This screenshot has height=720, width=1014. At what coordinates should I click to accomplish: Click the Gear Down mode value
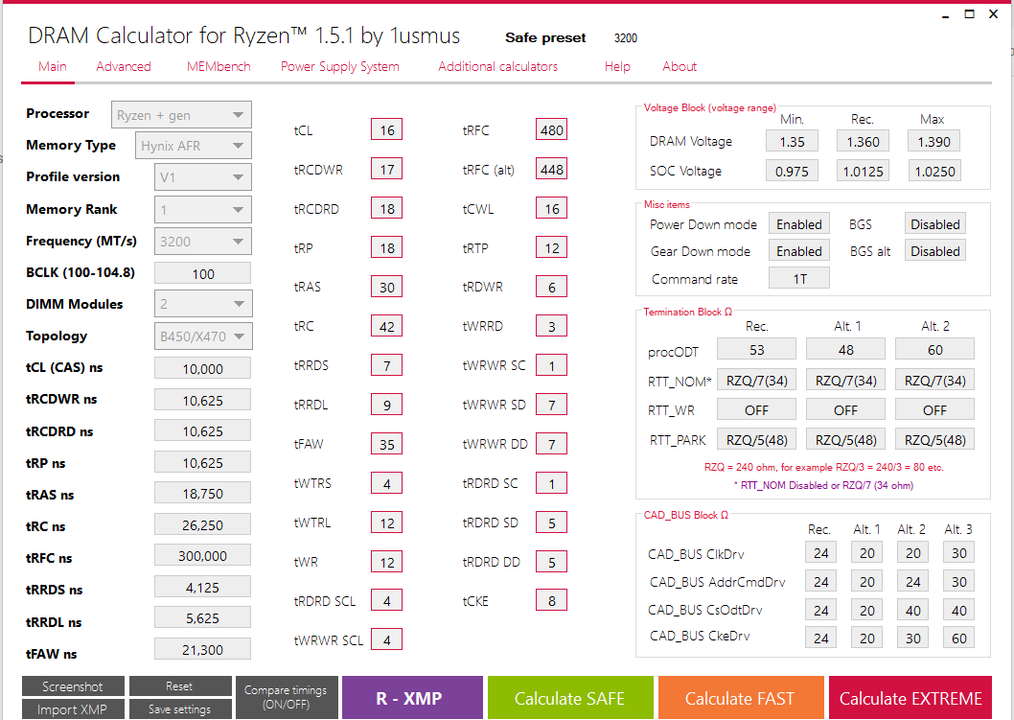tap(799, 251)
